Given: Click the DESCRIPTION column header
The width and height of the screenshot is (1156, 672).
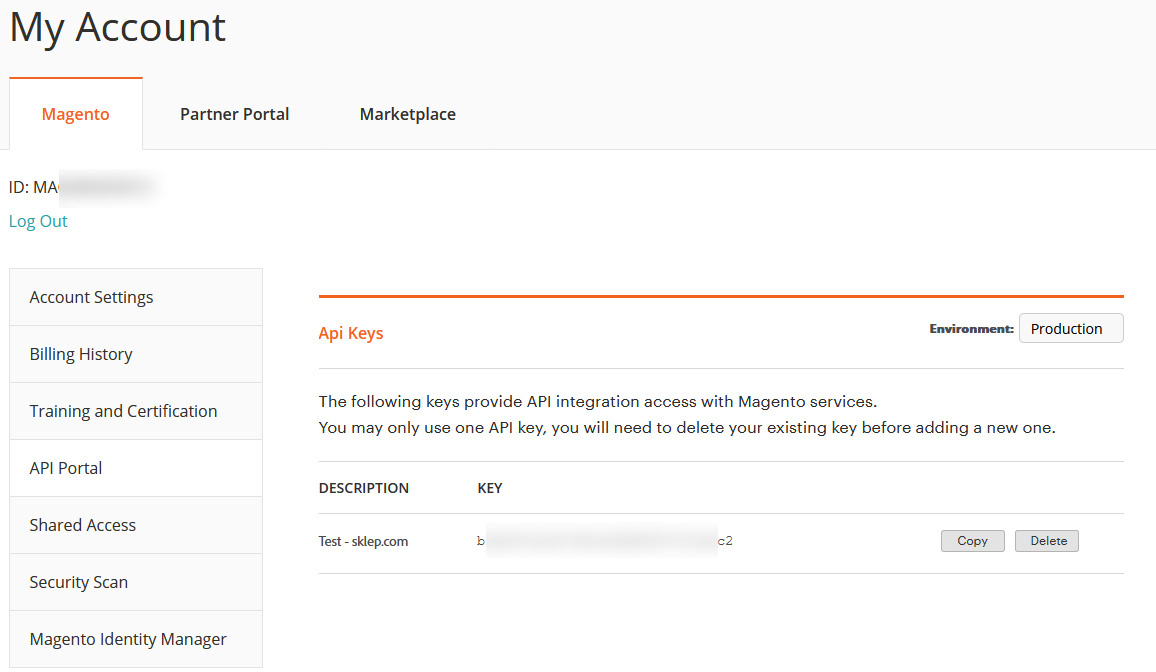Looking at the screenshot, I should coord(363,488).
